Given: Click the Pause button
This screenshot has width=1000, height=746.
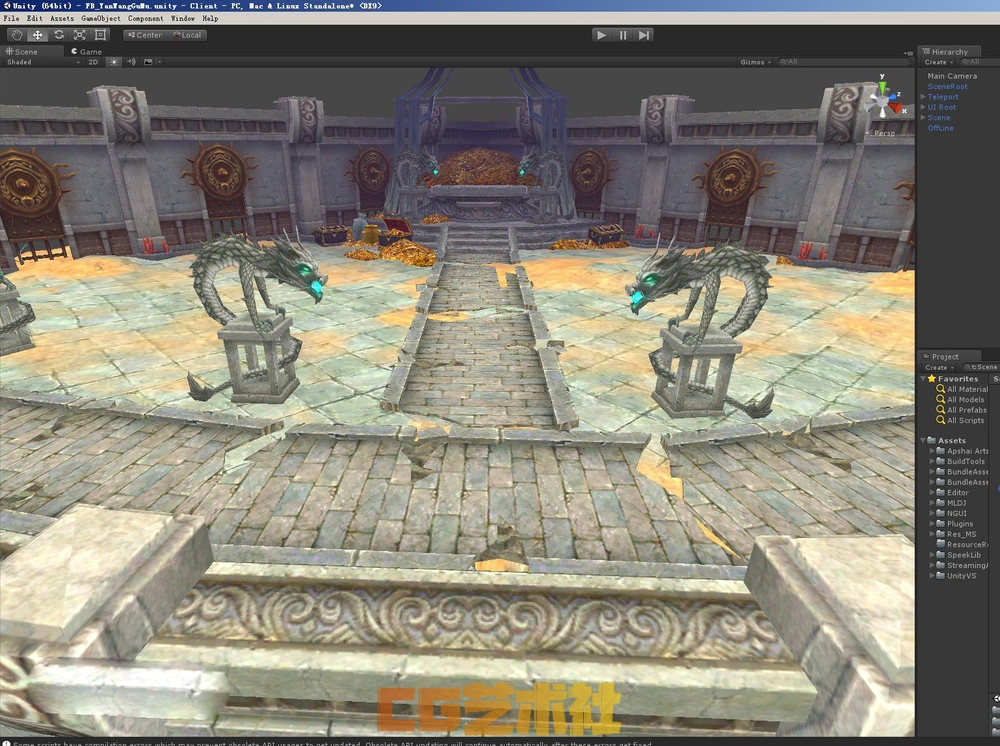Looking at the screenshot, I should pyautogui.click(x=623, y=35).
